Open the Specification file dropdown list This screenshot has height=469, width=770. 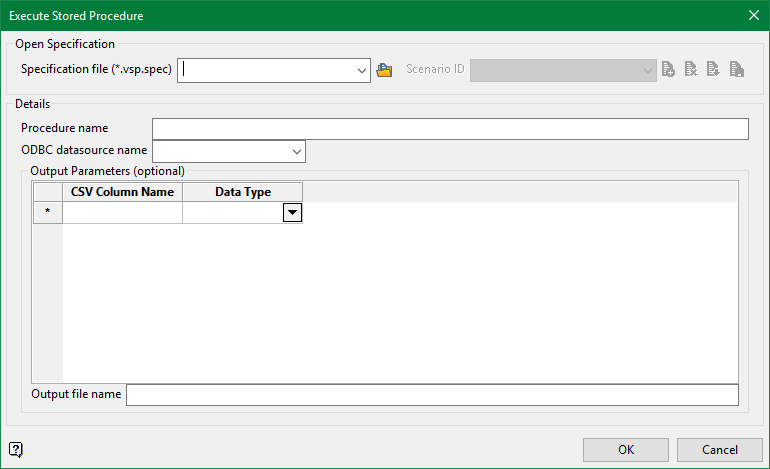pyautogui.click(x=362, y=71)
